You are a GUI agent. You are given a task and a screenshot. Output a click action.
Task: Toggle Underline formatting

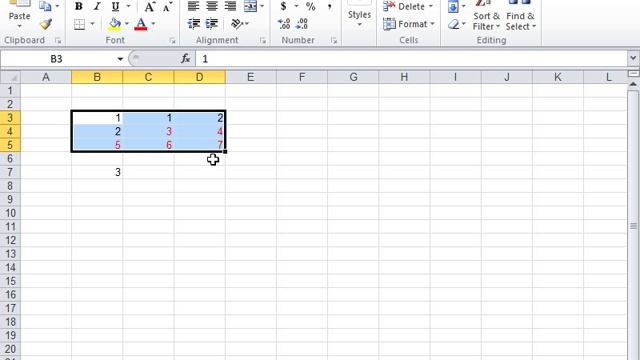coord(116,7)
